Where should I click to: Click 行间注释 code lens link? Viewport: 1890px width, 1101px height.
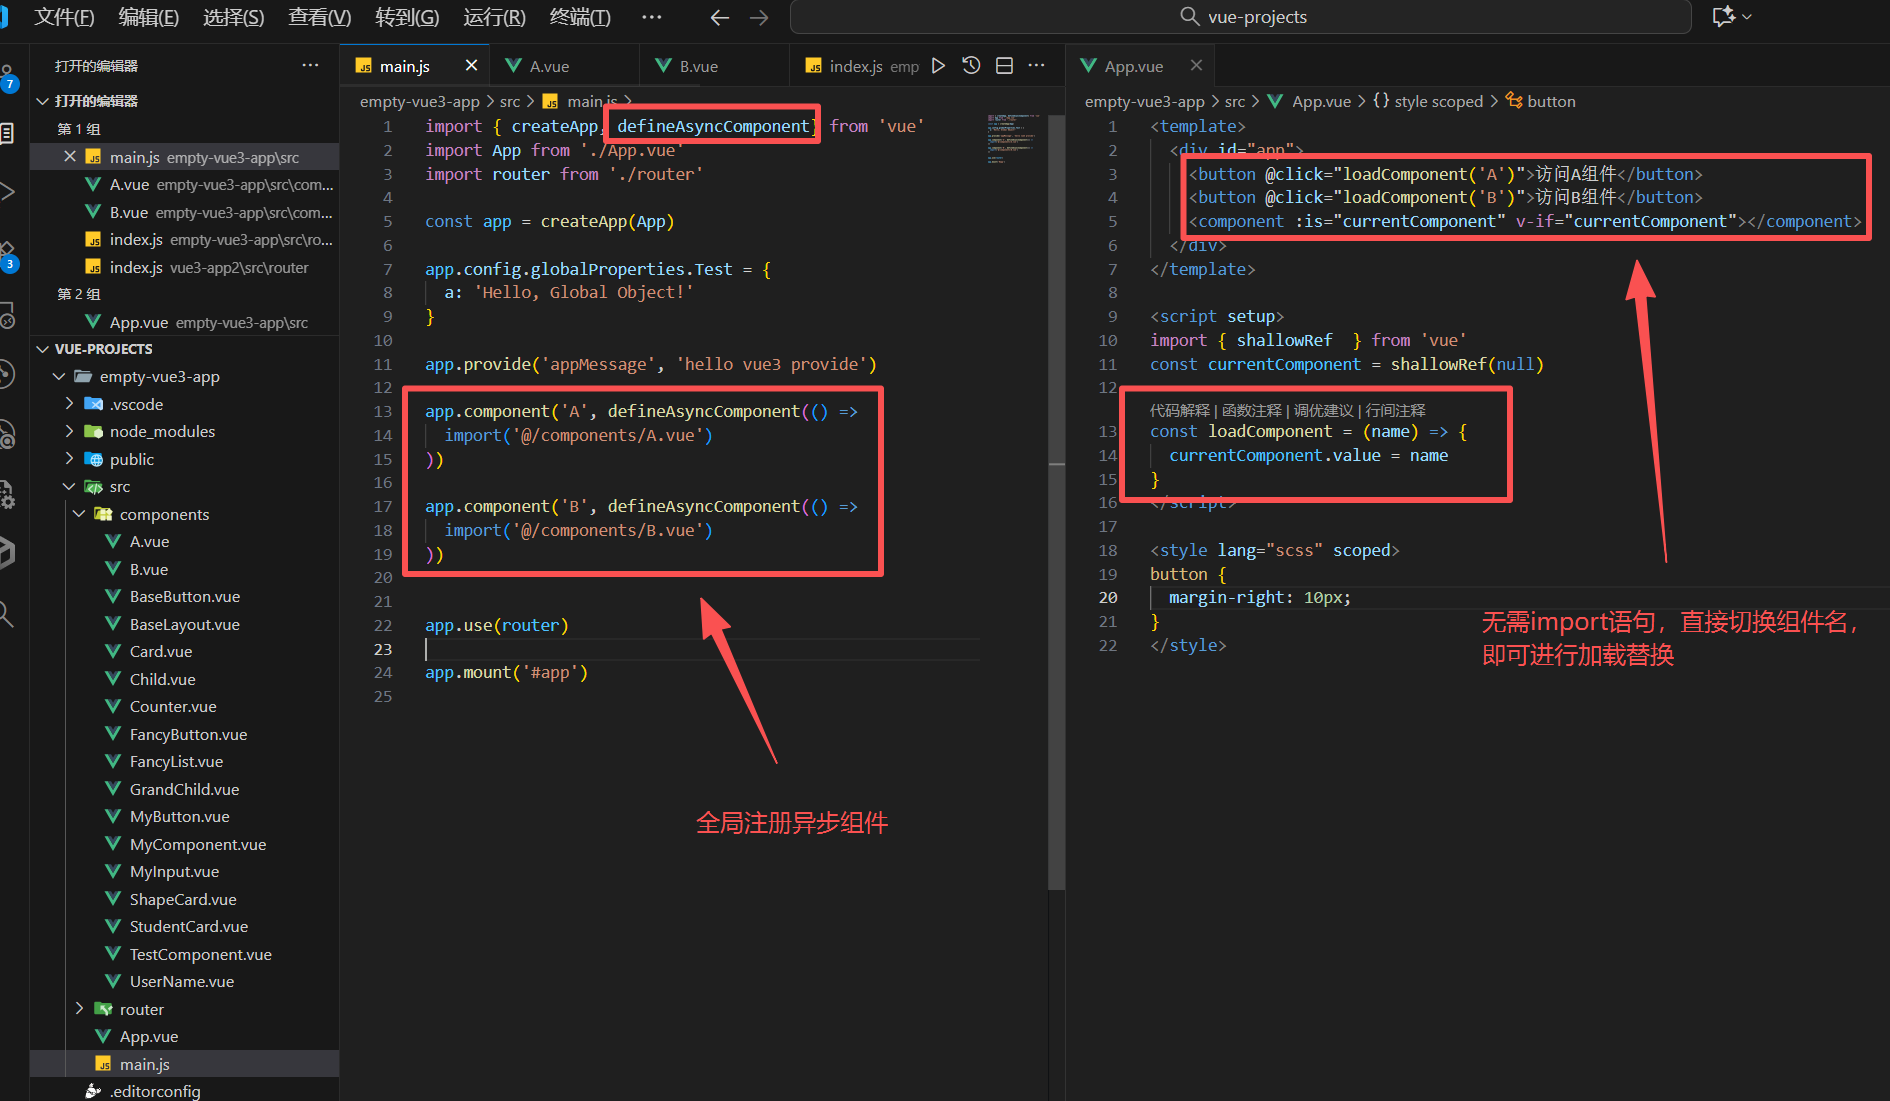pyautogui.click(x=1396, y=410)
